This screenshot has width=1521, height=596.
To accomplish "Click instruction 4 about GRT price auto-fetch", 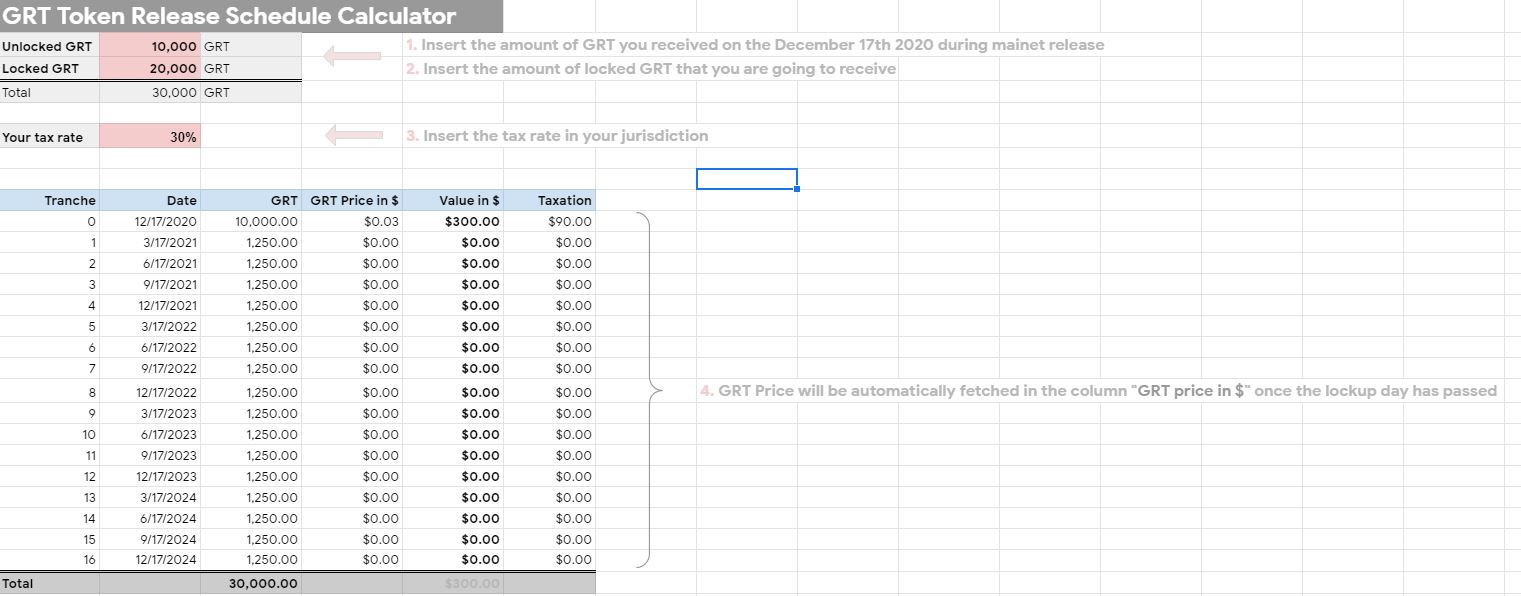I will 1099,391.
